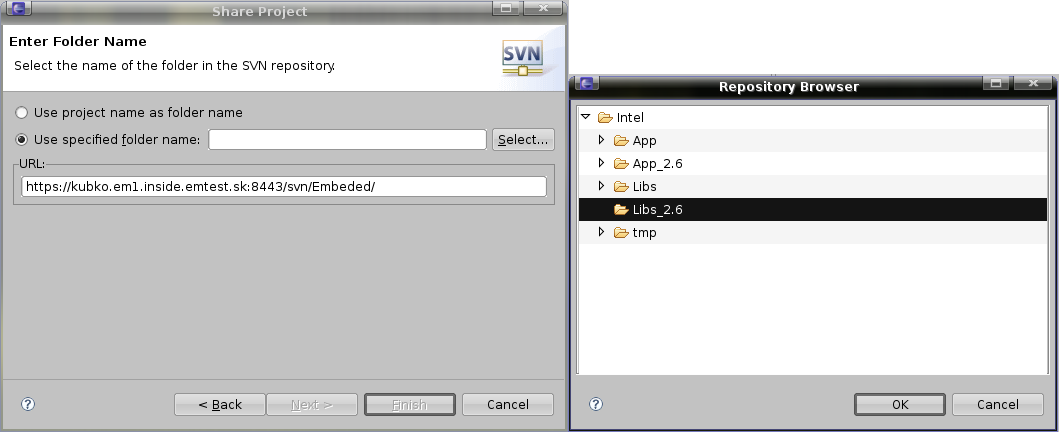This screenshot has height=432, width=1059.
Task: Click the help icon in Share Project dialog
Action: [28, 404]
